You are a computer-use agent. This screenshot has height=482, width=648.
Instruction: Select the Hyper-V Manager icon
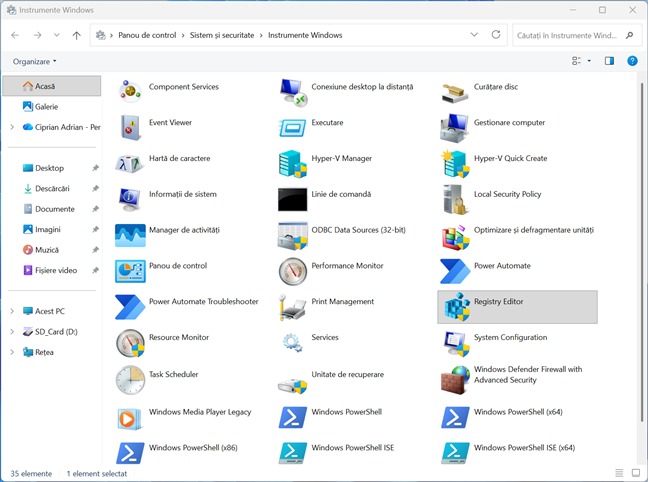pyautogui.click(x=293, y=164)
